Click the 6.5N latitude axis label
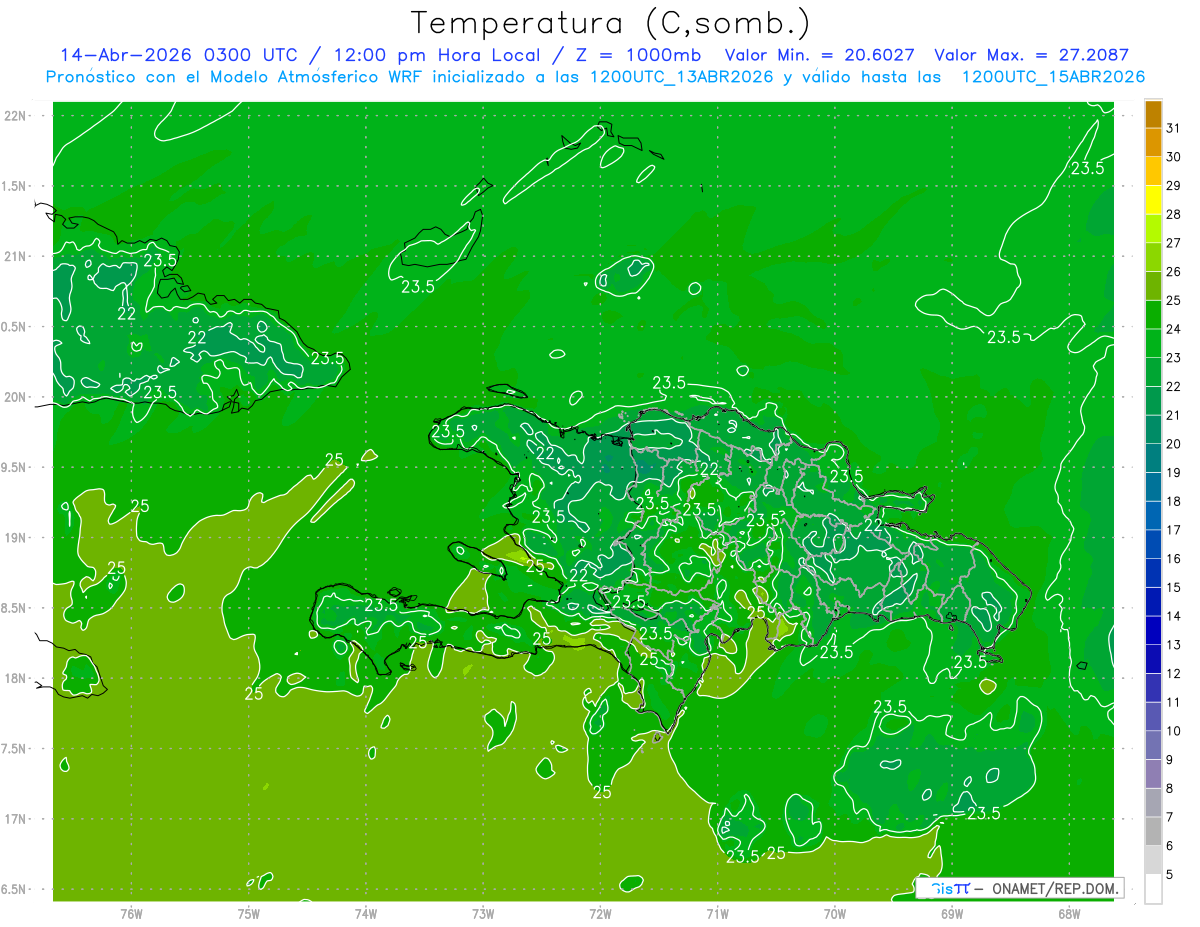 coord(15,889)
